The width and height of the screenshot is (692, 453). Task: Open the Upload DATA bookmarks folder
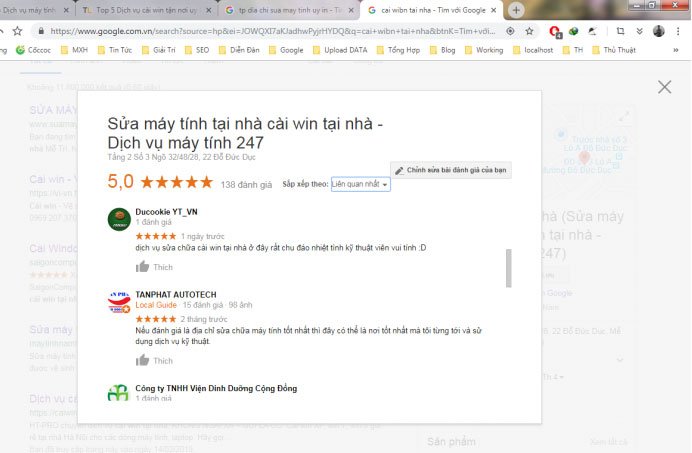340,50
